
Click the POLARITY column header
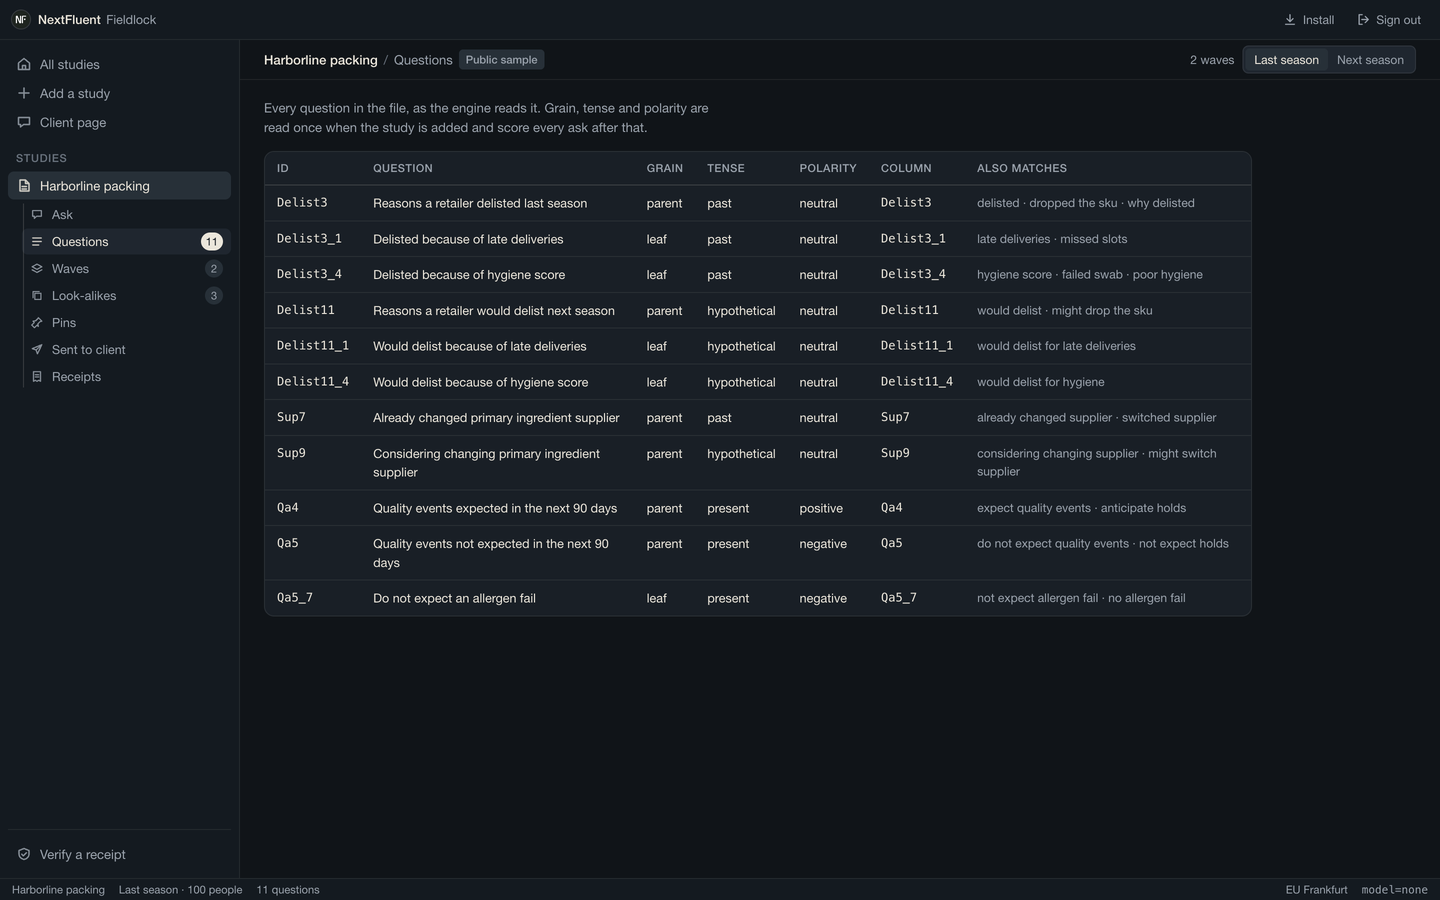(828, 169)
